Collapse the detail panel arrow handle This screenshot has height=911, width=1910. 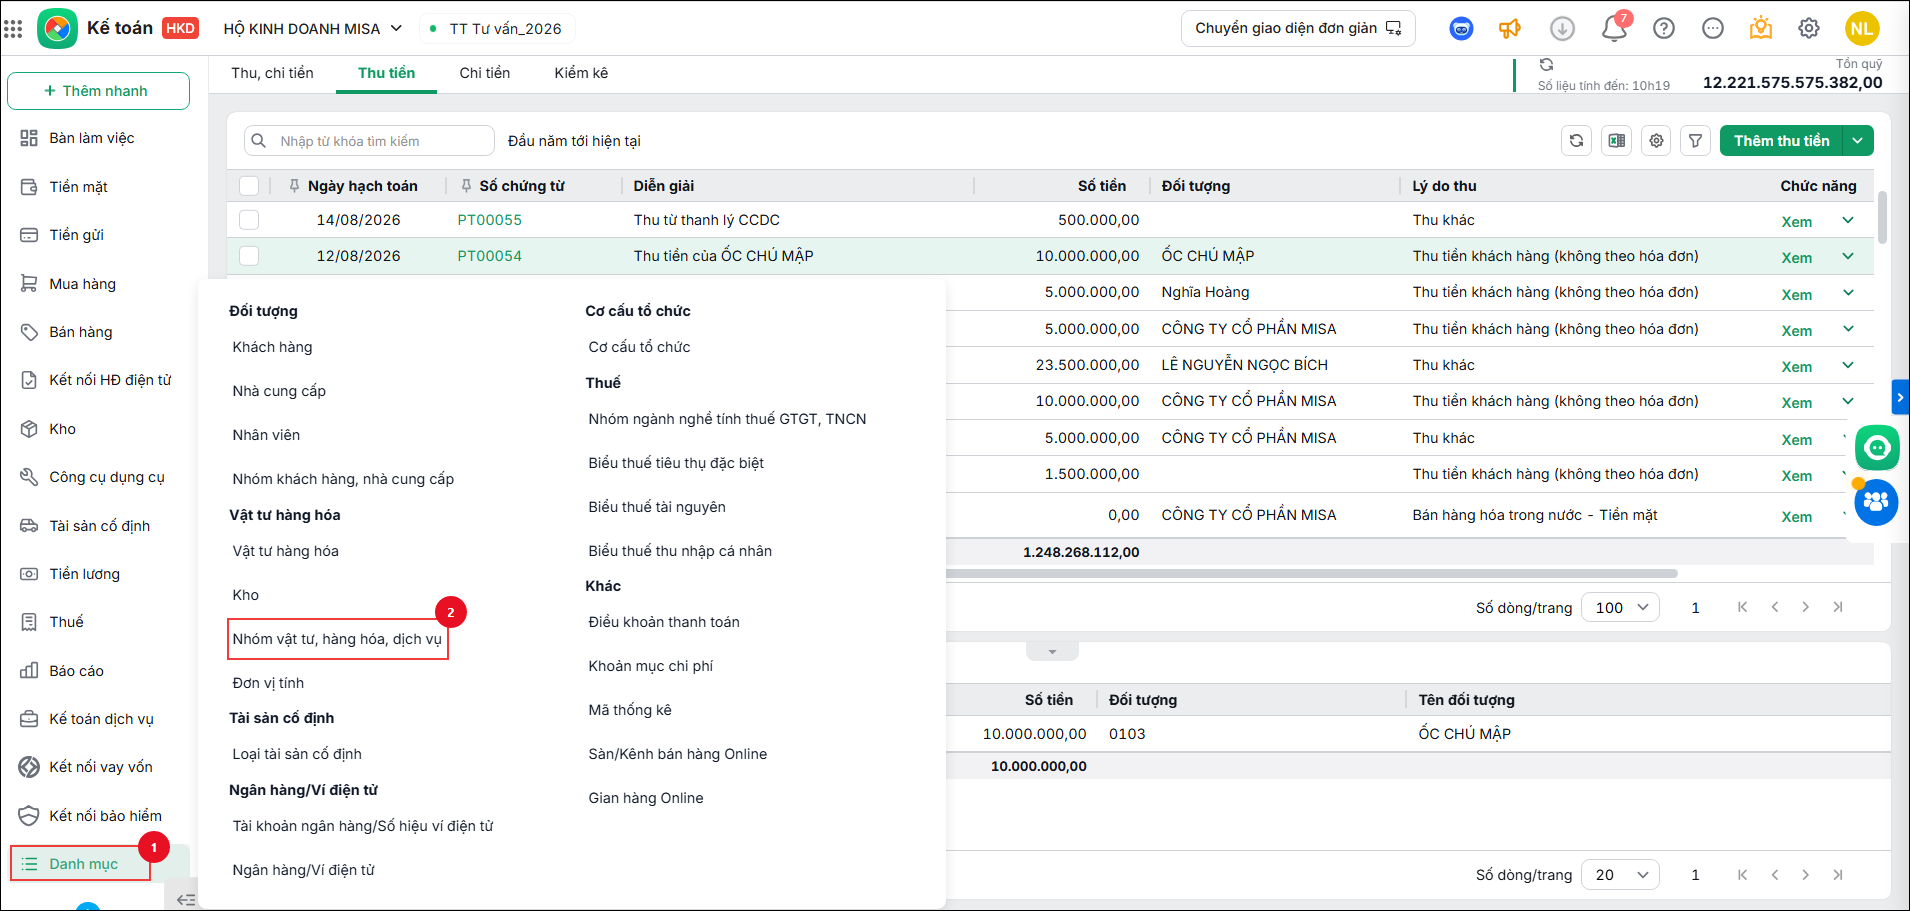[x=1052, y=652]
